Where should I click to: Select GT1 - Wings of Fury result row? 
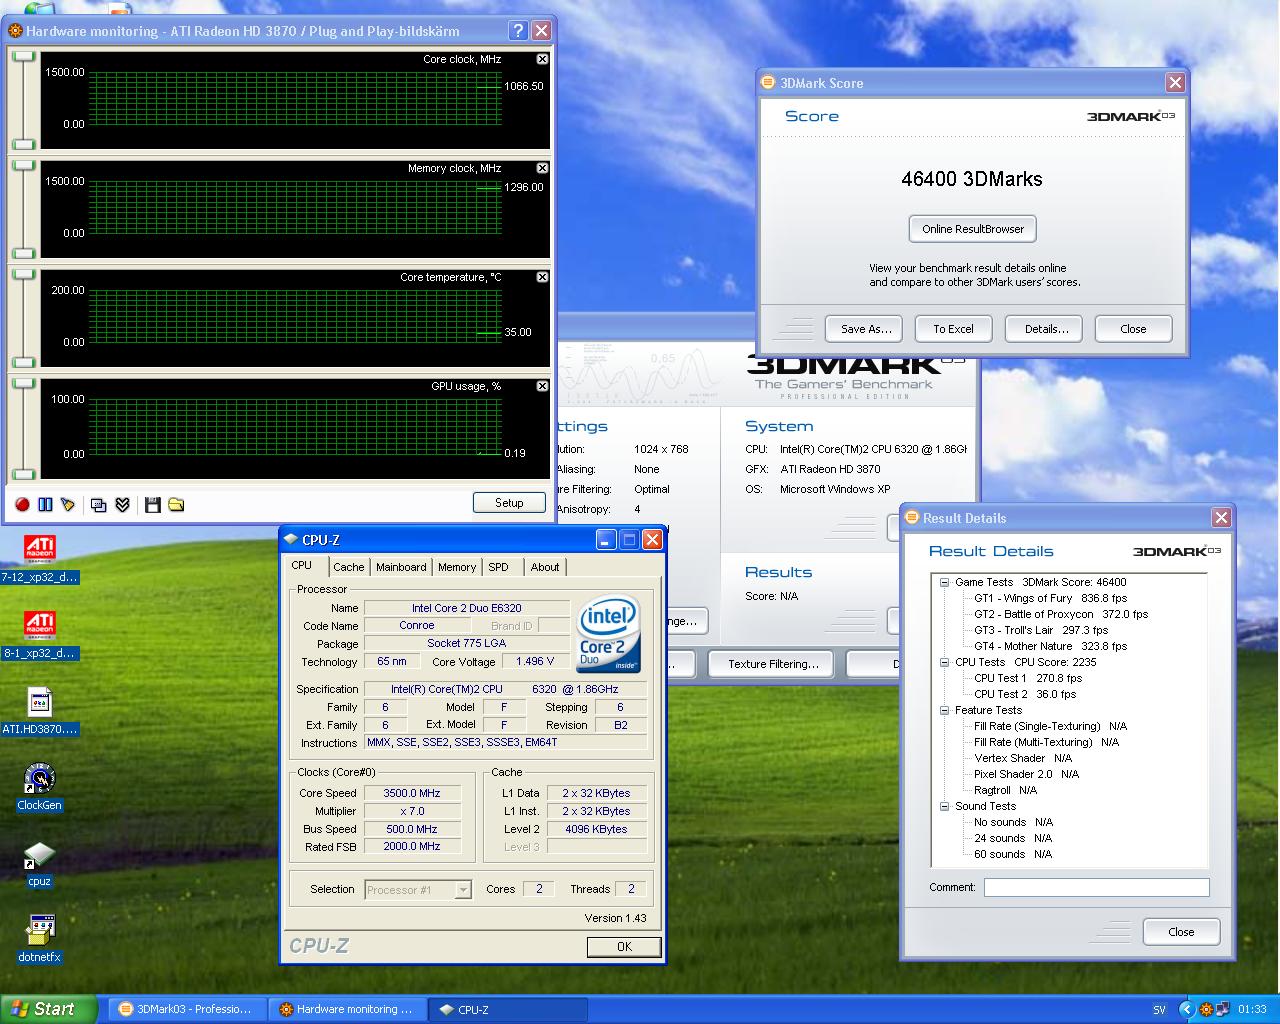click(x=1050, y=598)
